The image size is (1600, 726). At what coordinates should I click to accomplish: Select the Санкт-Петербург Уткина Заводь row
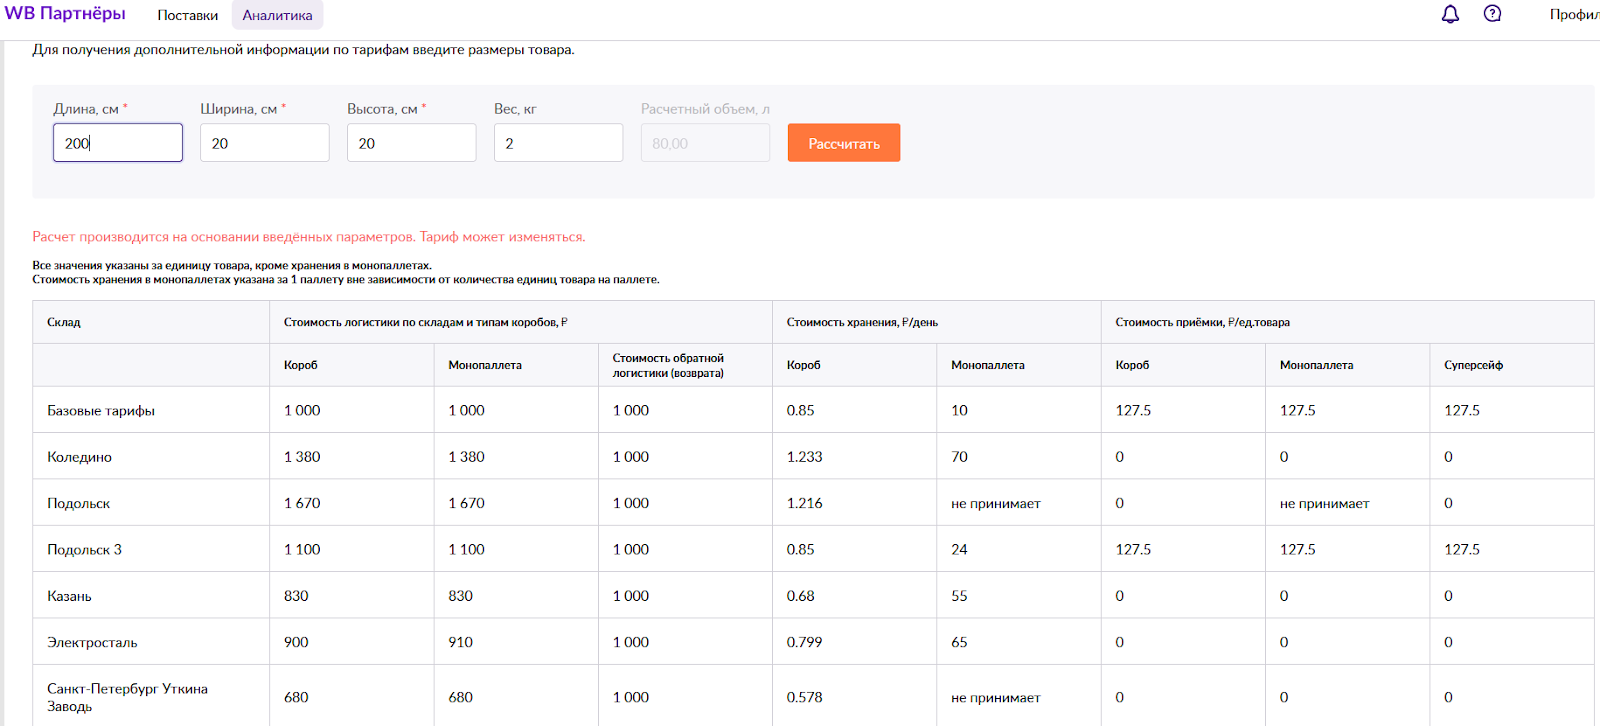(814, 696)
